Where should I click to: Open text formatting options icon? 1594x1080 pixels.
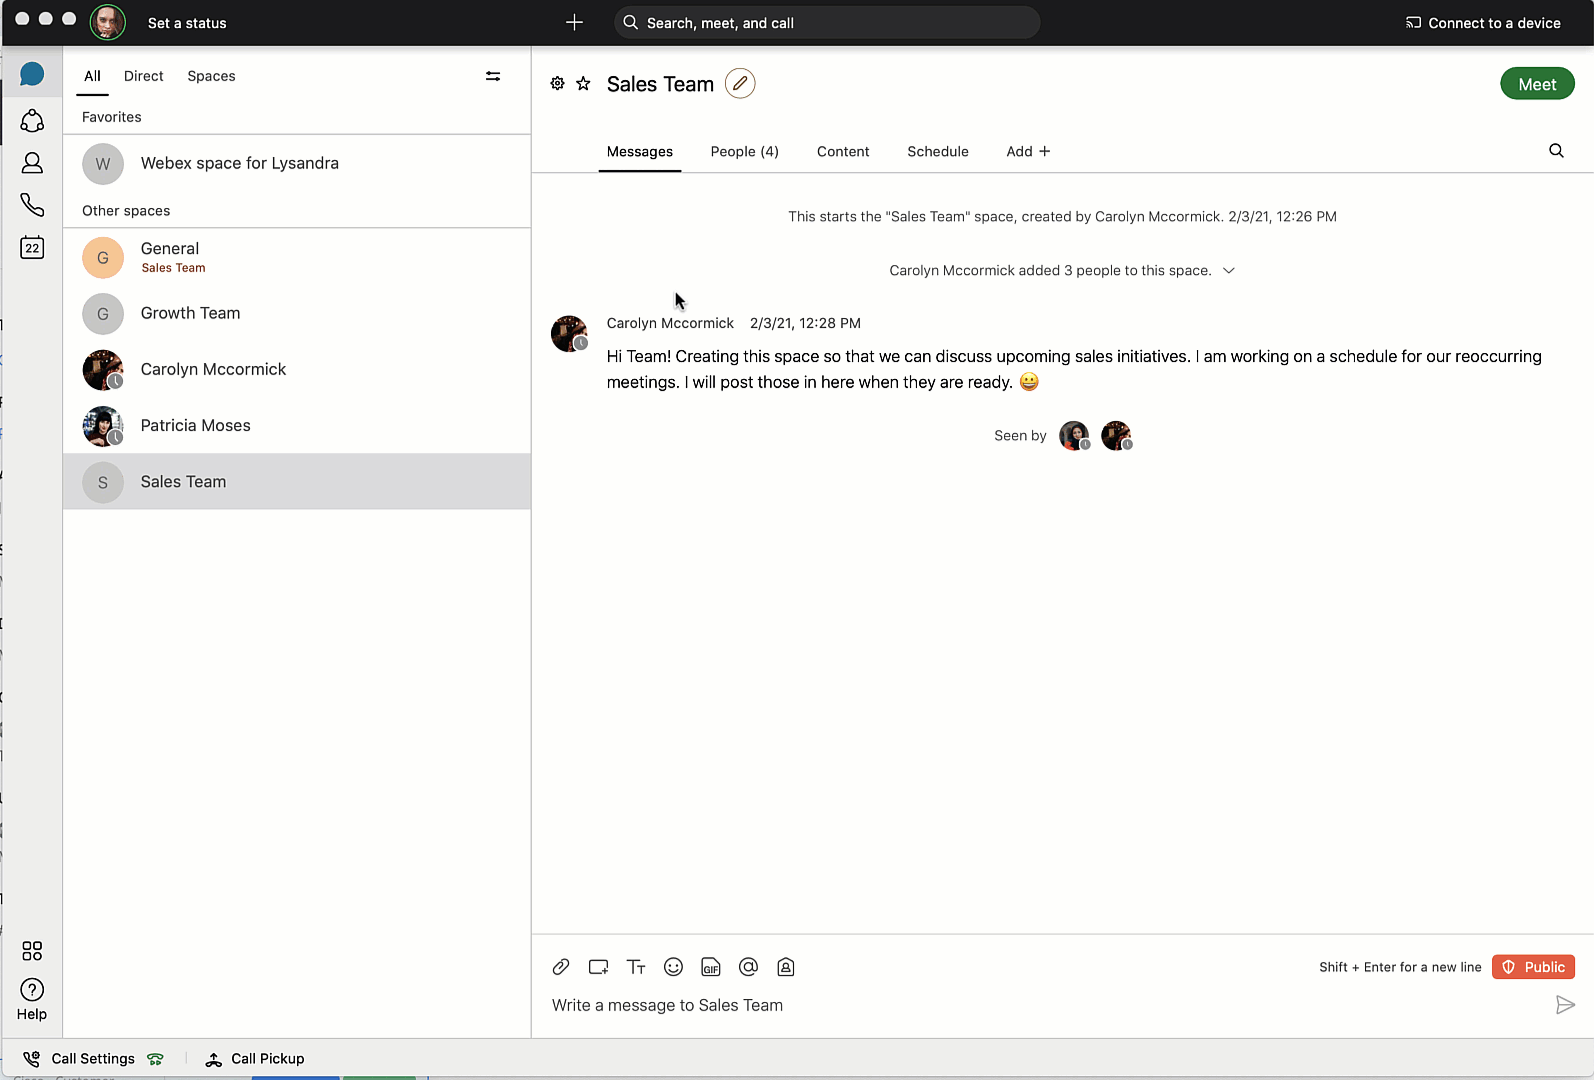click(636, 967)
